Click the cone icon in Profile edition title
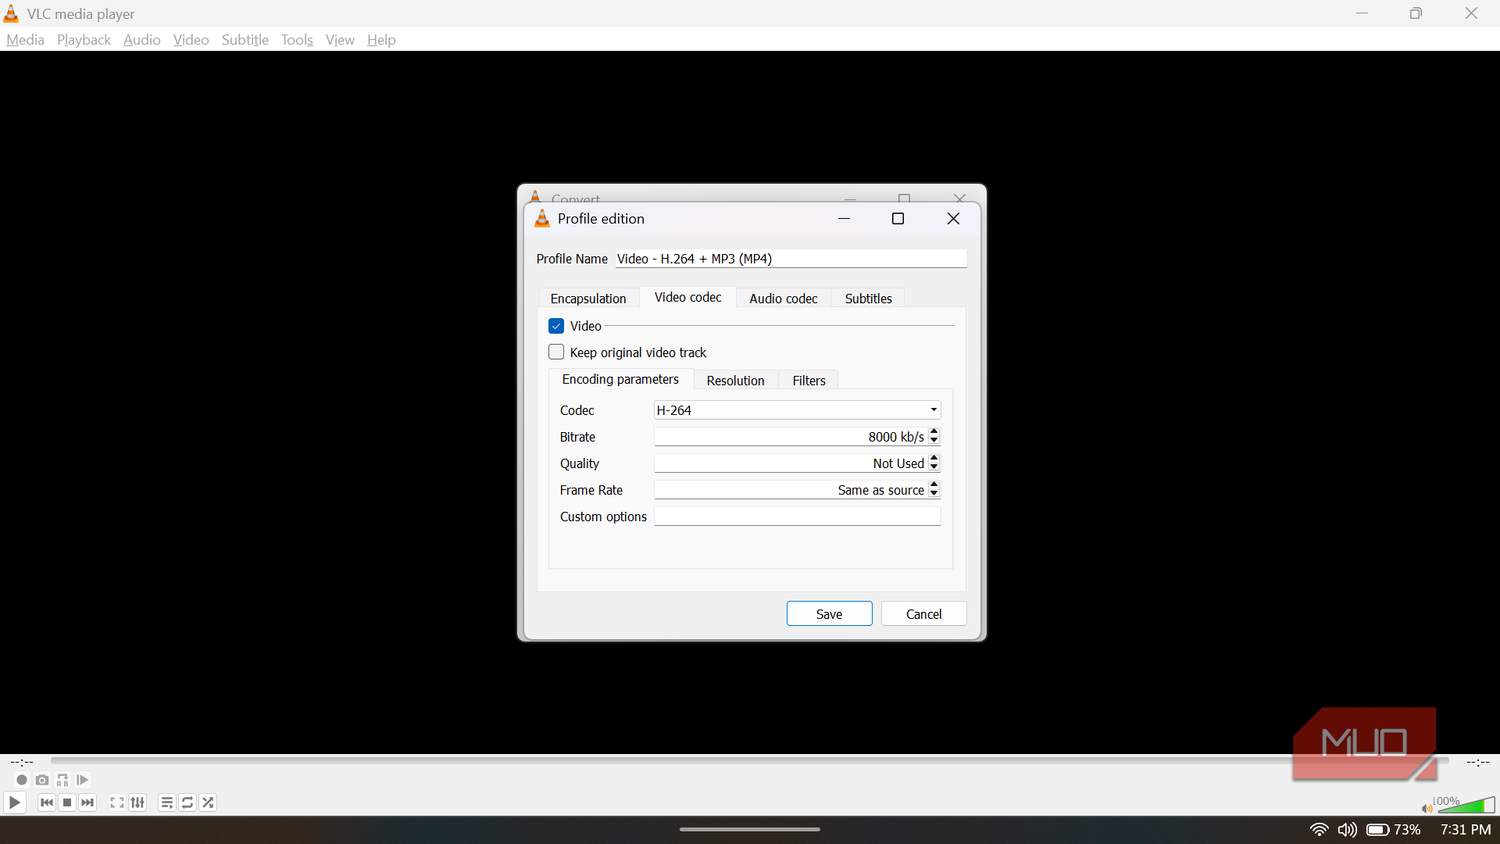 pos(542,218)
